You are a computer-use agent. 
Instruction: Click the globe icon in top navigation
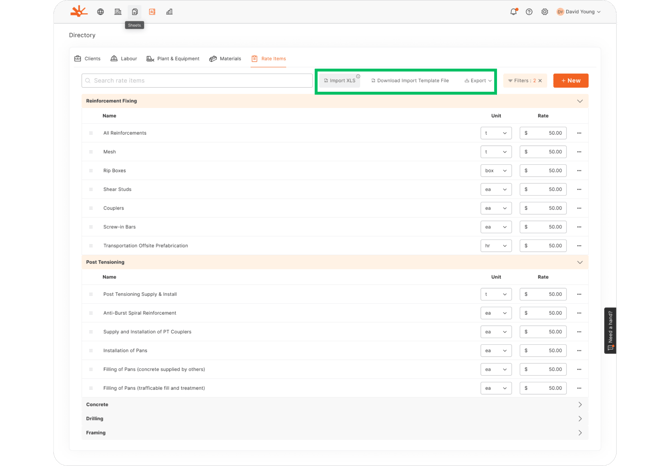coord(100,12)
